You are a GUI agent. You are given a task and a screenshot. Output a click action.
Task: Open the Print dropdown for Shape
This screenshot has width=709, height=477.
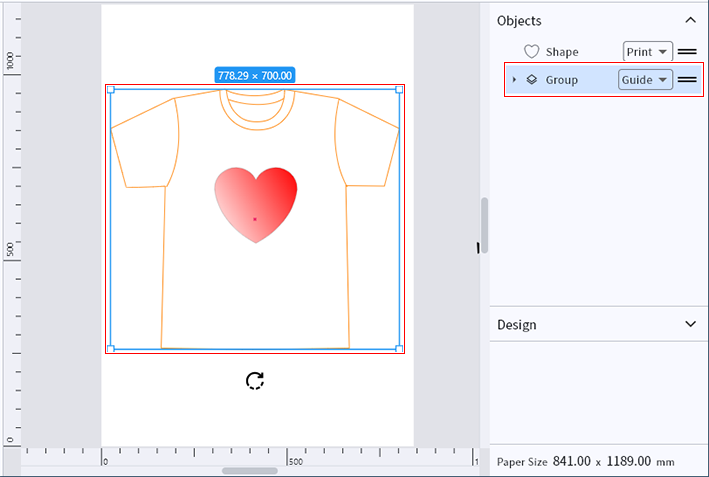click(x=647, y=52)
